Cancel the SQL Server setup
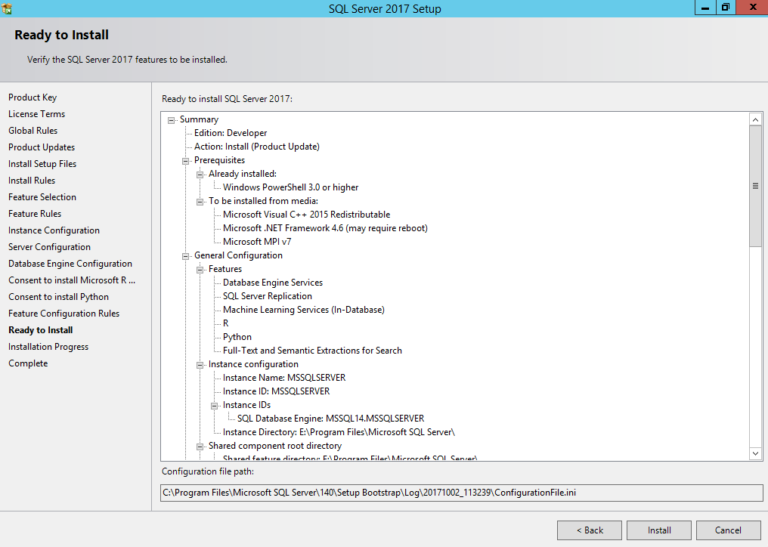 pos(728,530)
